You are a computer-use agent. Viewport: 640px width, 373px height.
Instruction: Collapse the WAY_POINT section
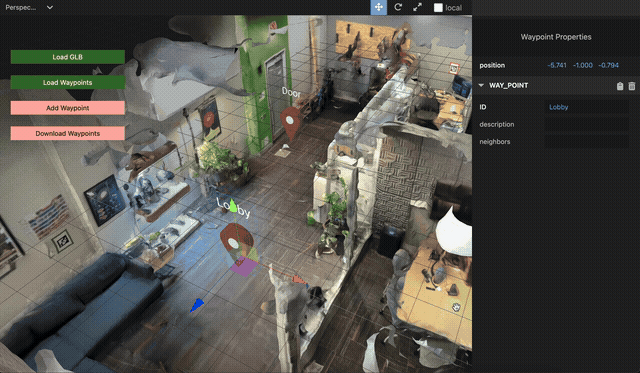point(481,85)
